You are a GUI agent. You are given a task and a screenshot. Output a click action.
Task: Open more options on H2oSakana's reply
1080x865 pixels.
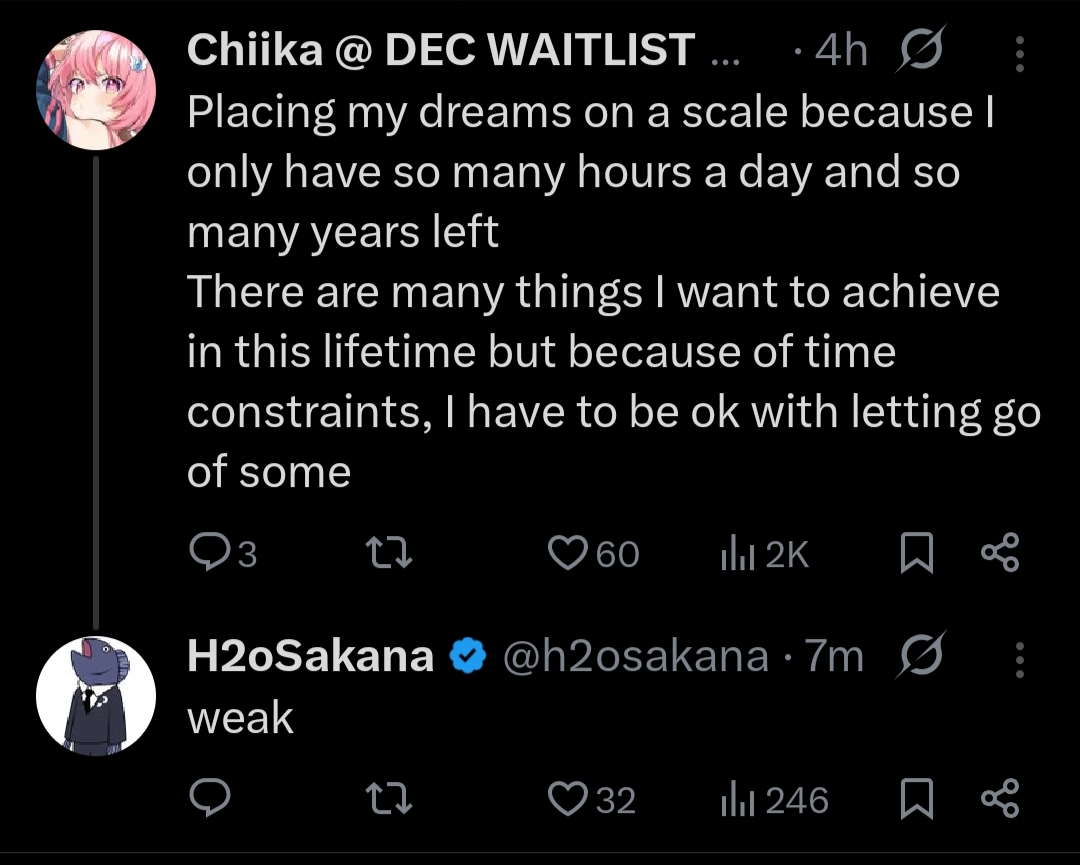point(1020,660)
